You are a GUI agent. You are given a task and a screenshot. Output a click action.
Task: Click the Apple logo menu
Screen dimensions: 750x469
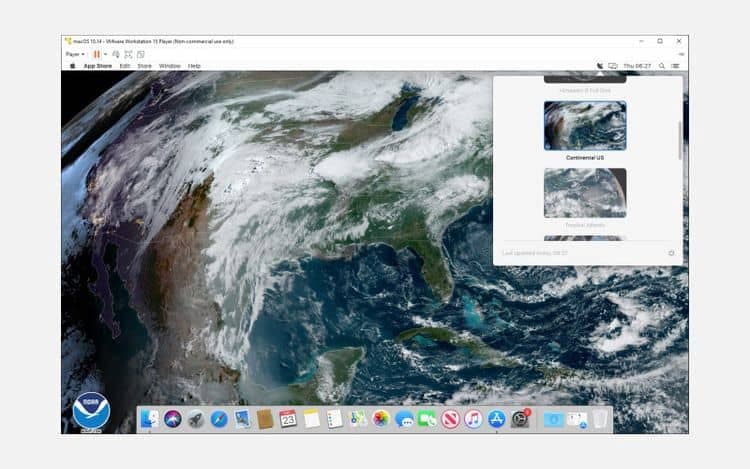[x=73, y=66]
